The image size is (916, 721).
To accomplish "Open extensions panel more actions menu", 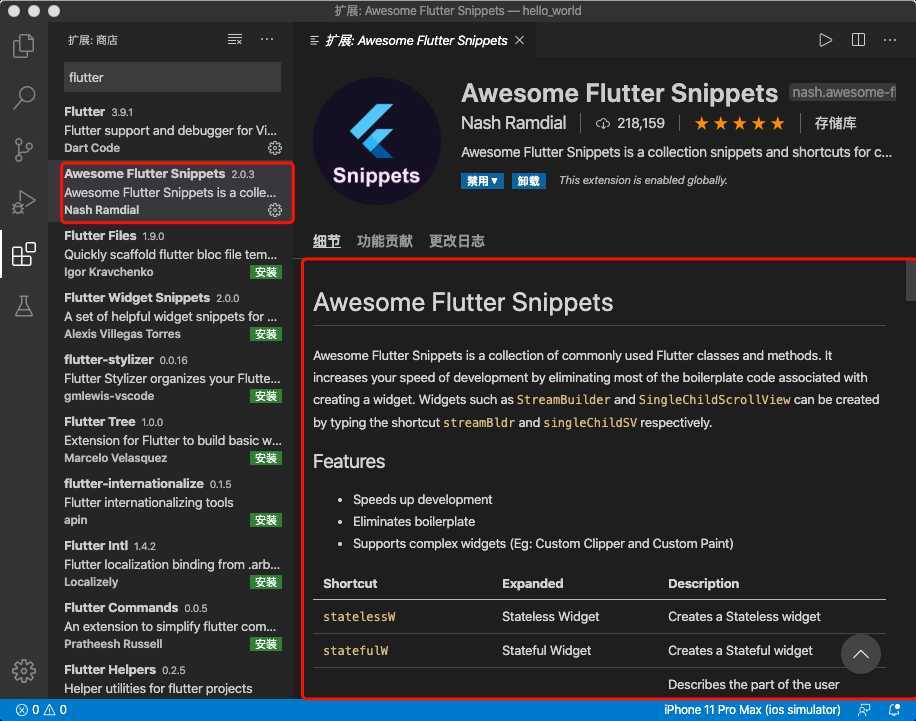I will point(267,40).
